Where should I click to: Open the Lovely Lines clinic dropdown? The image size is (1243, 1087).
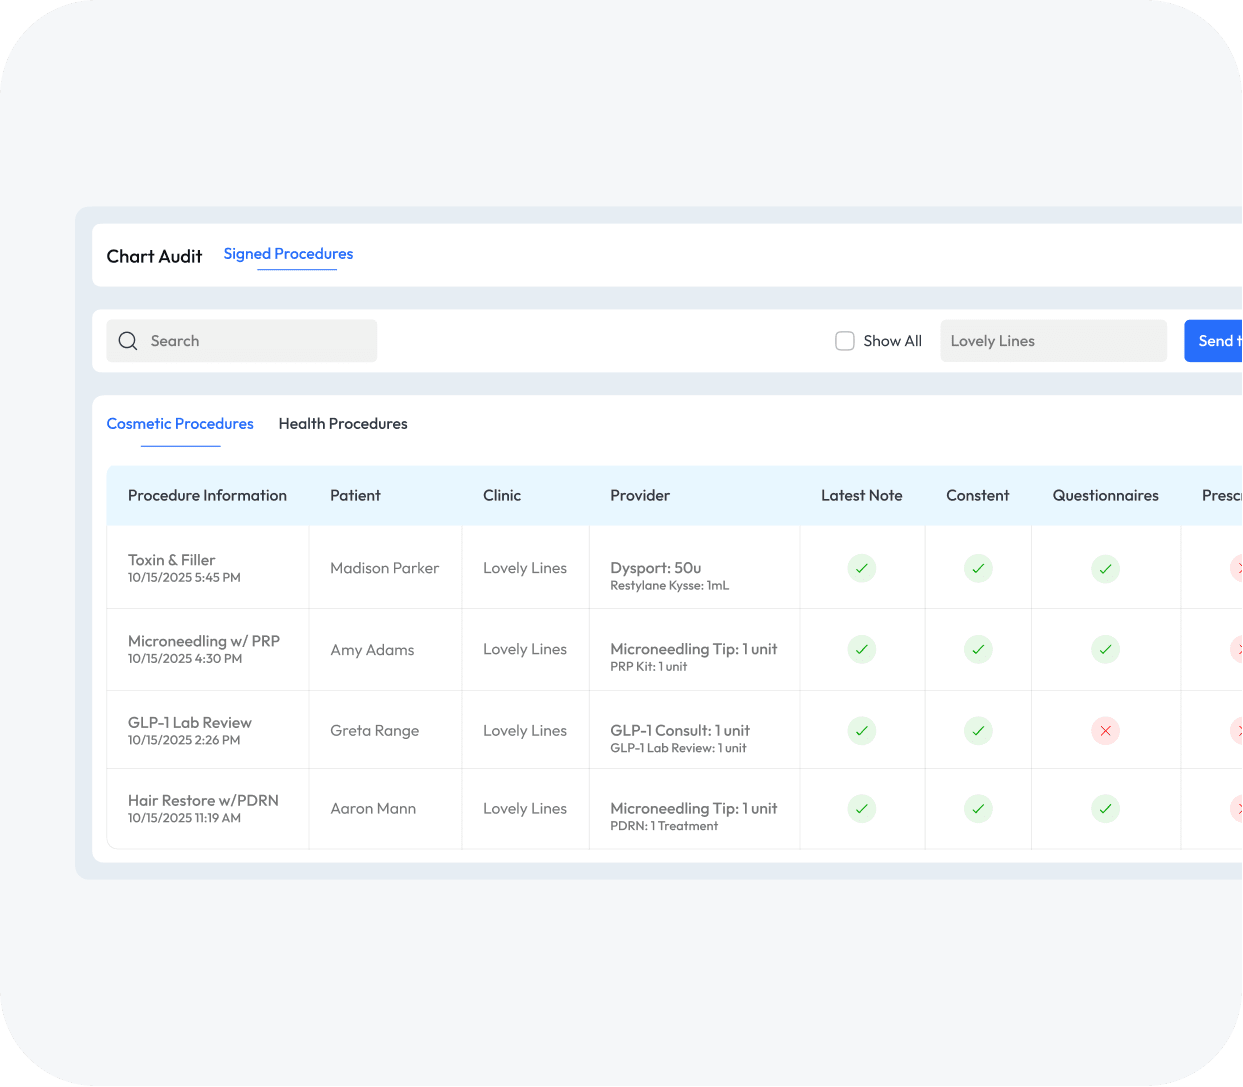pyautogui.click(x=1053, y=341)
